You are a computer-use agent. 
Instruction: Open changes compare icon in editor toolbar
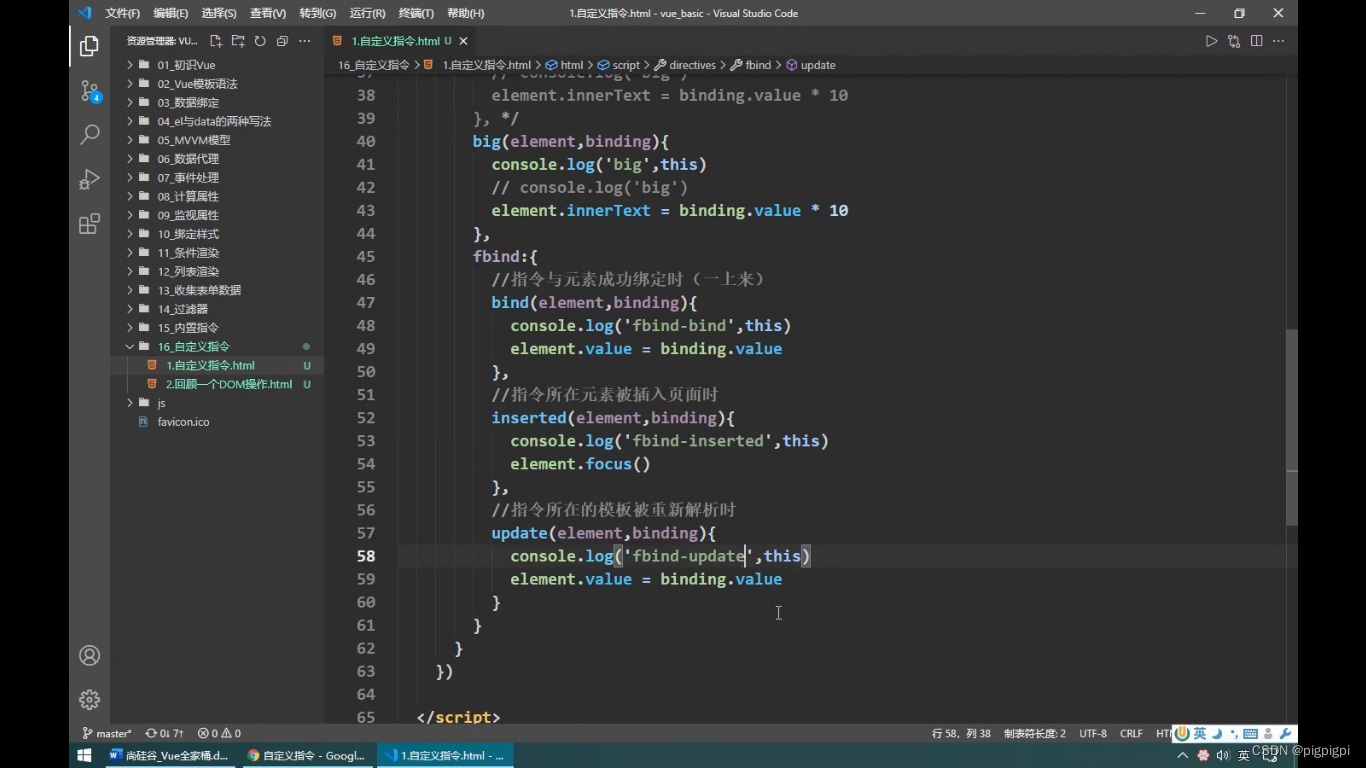coord(1234,41)
